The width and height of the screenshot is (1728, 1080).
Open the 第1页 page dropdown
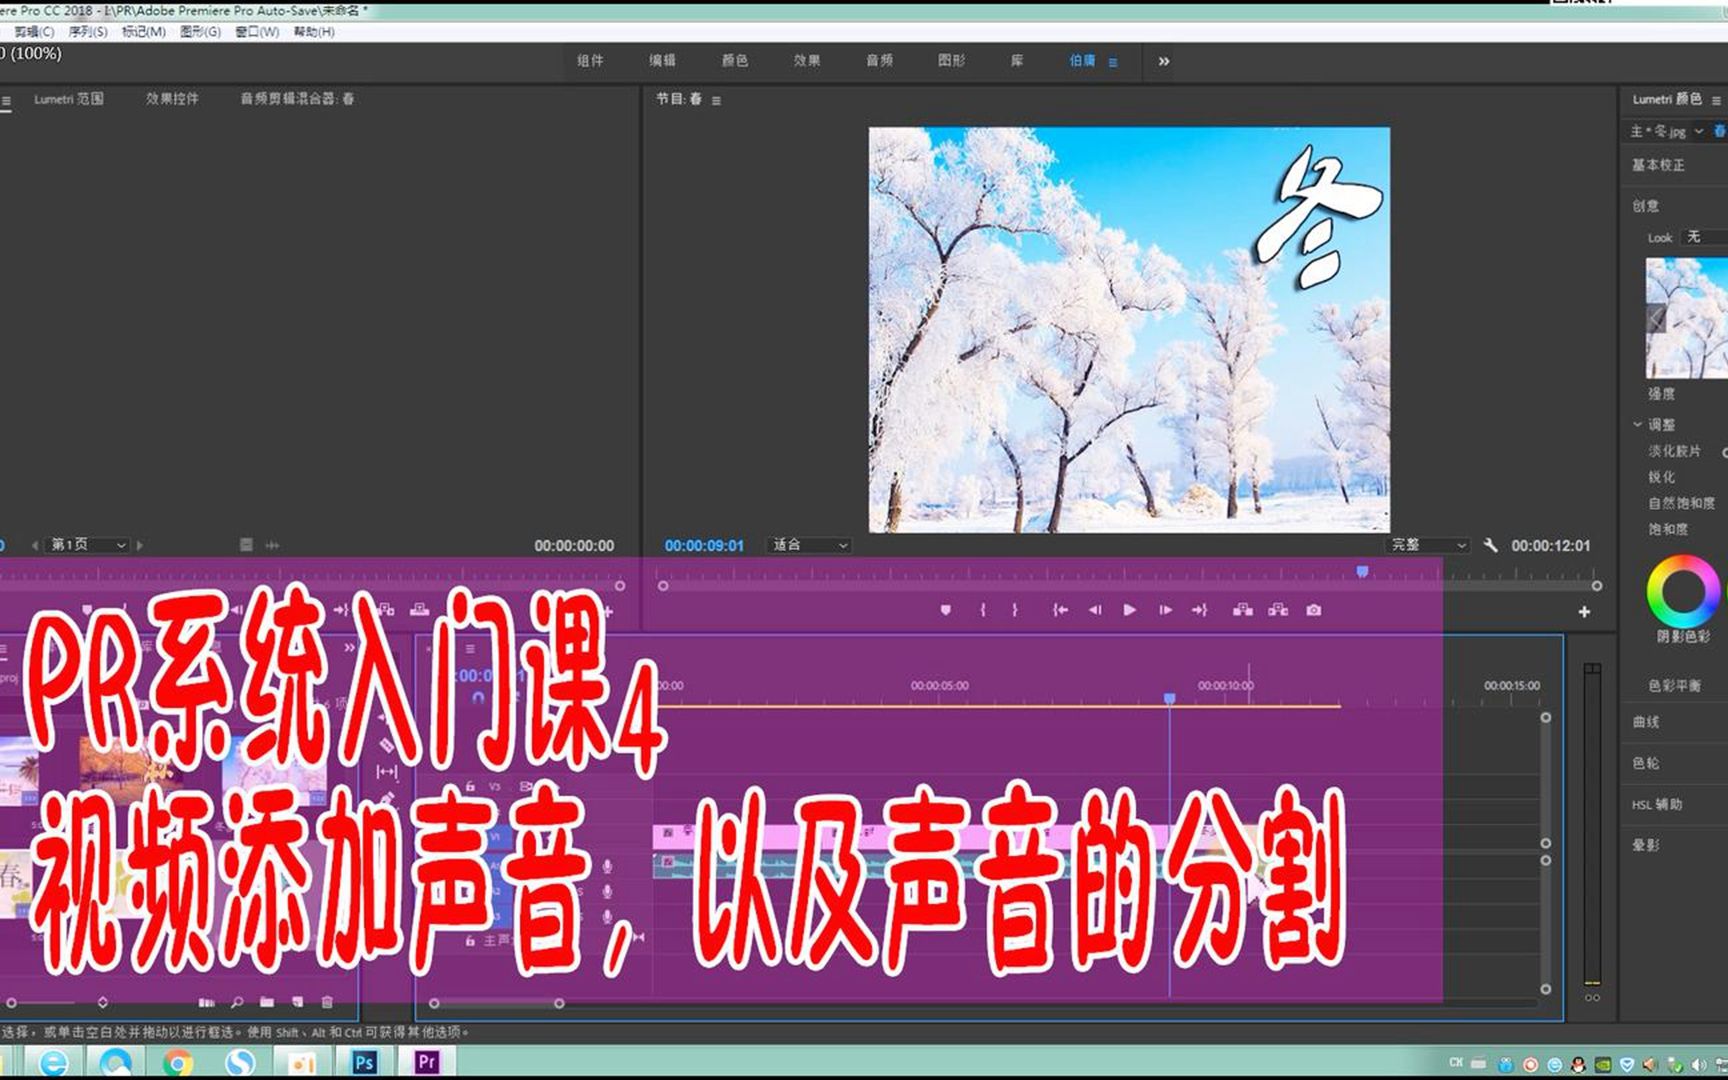[x=89, y=545]
